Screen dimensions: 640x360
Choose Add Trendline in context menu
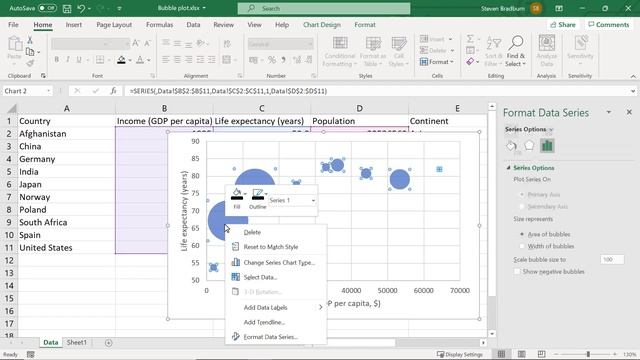pyautogui.click(x=276, y=322)
